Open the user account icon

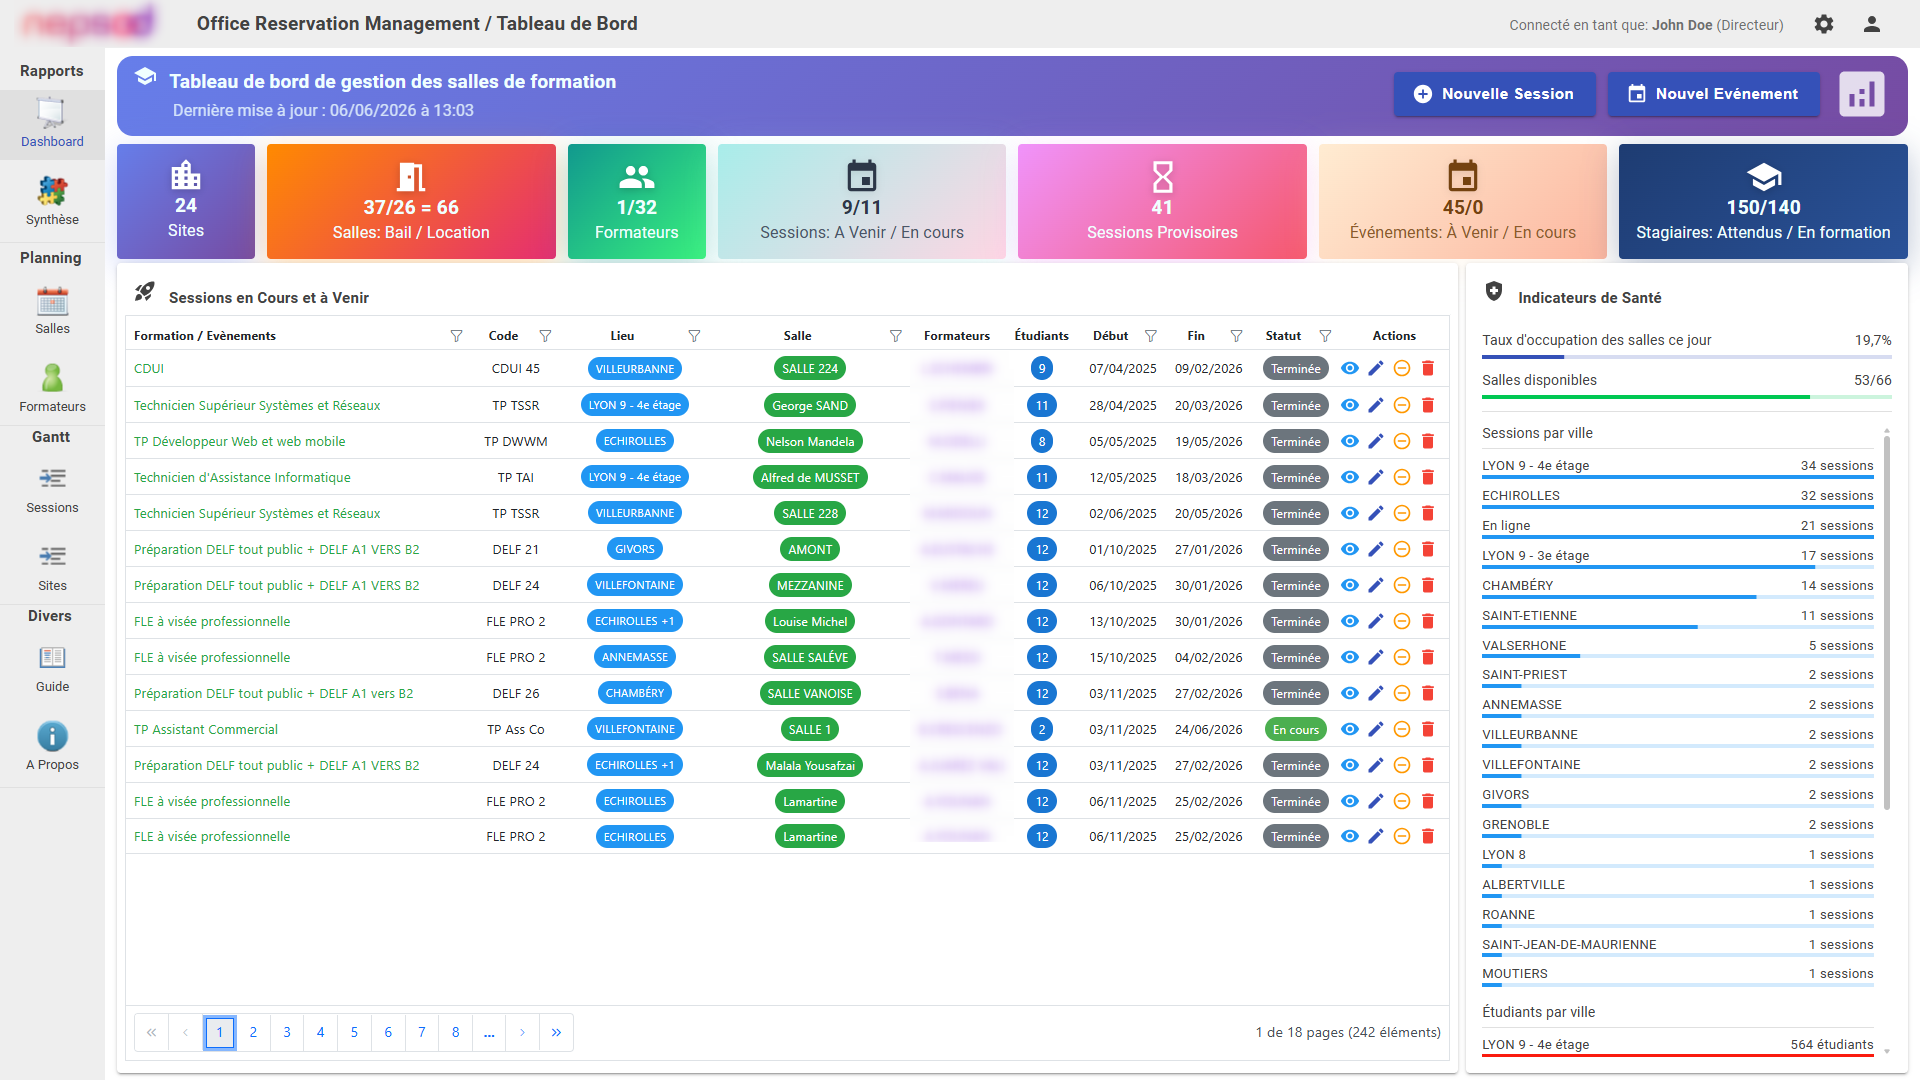click(1872, 24)
